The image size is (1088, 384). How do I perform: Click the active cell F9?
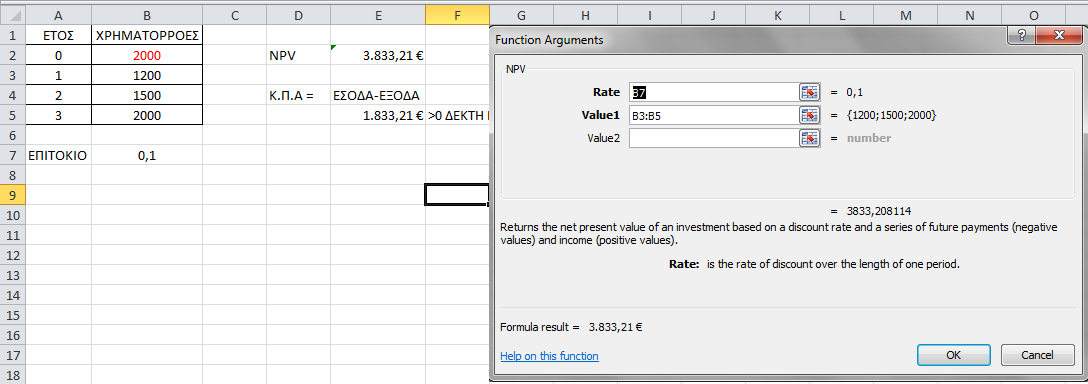click(457, 194)
